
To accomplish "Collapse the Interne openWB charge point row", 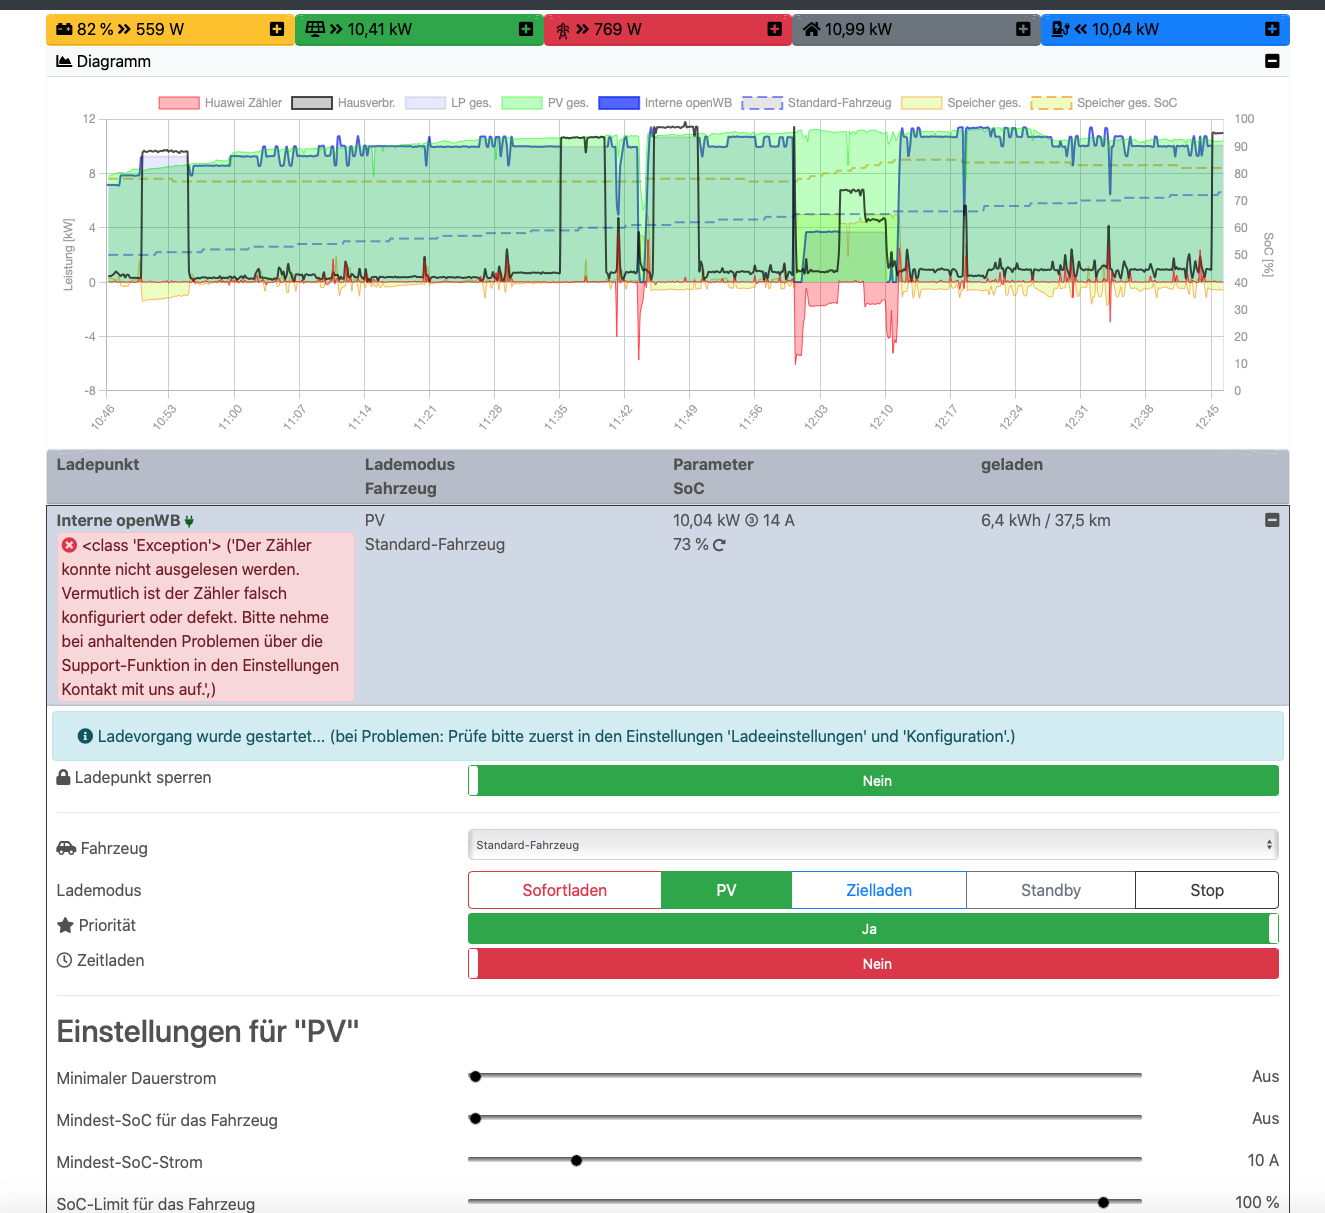I will [1272, 520].
